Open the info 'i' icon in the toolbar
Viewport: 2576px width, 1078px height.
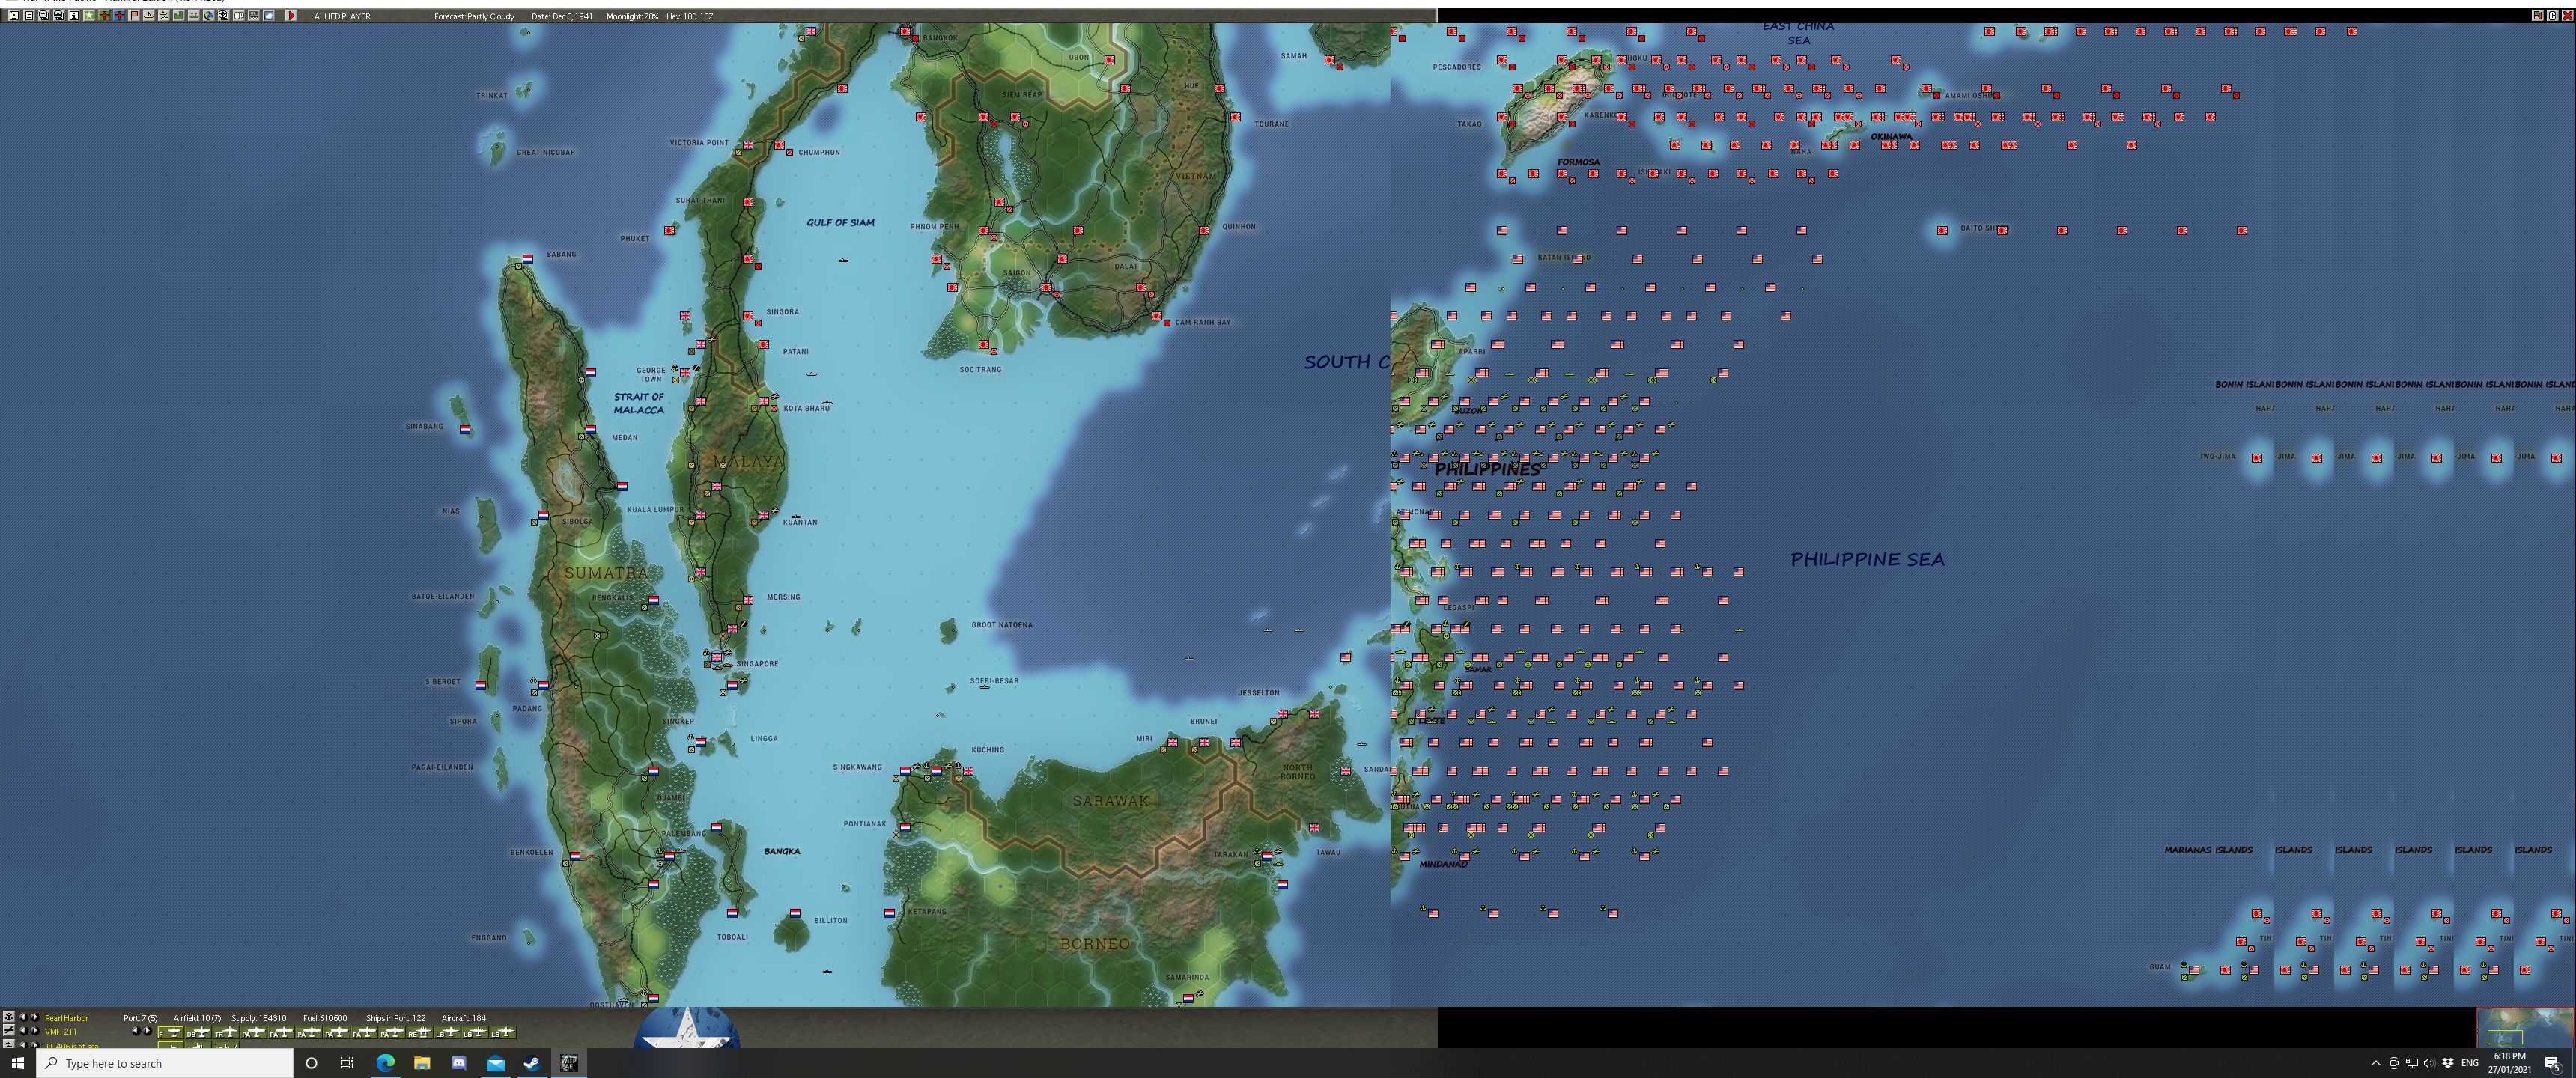click(x=74, y=16)
